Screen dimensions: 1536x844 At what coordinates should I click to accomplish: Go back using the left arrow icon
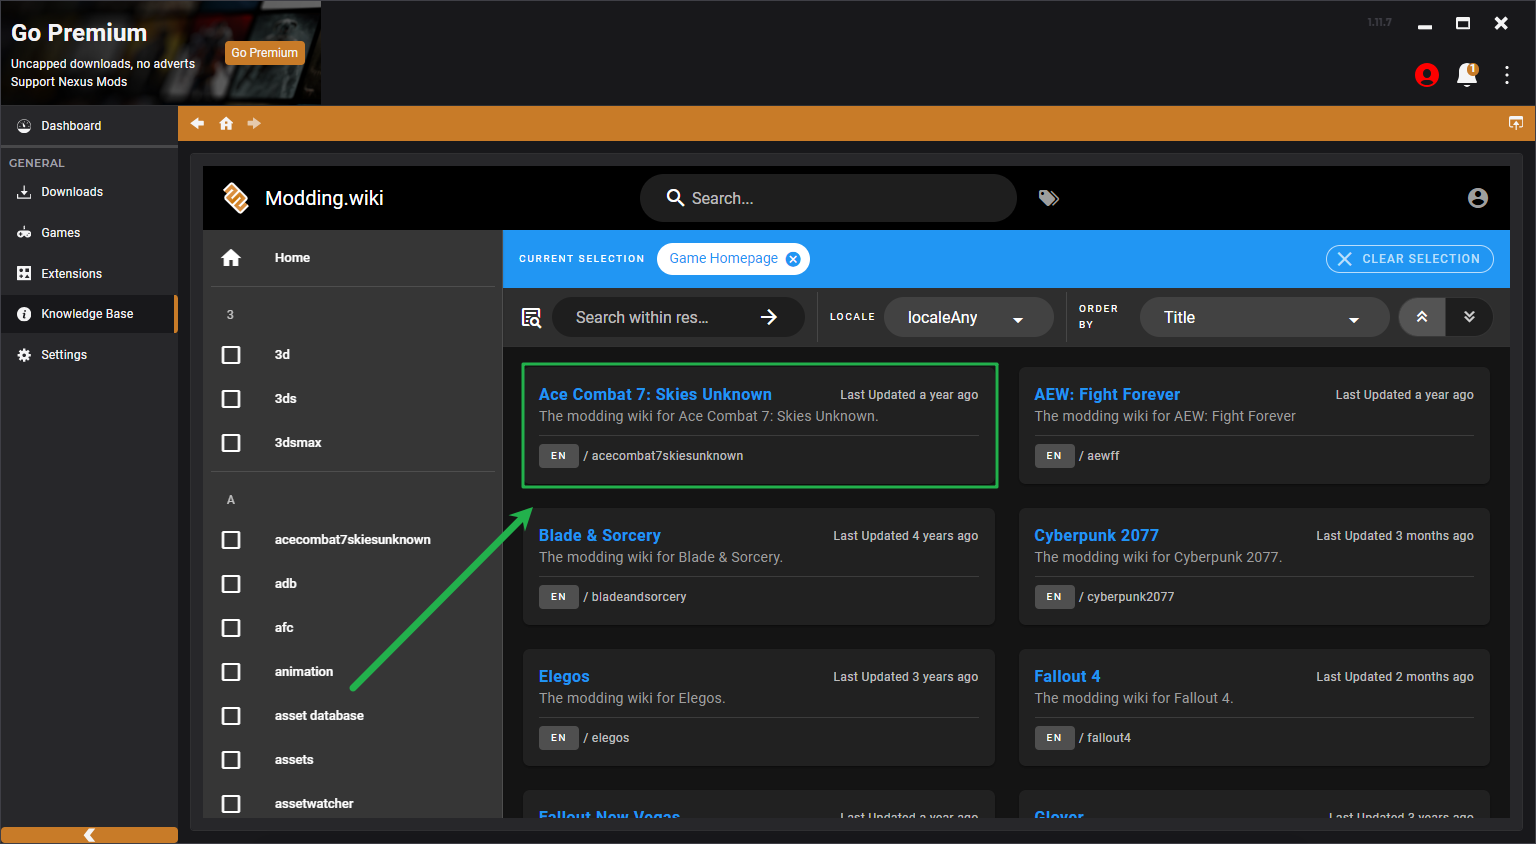pos(197,124)
